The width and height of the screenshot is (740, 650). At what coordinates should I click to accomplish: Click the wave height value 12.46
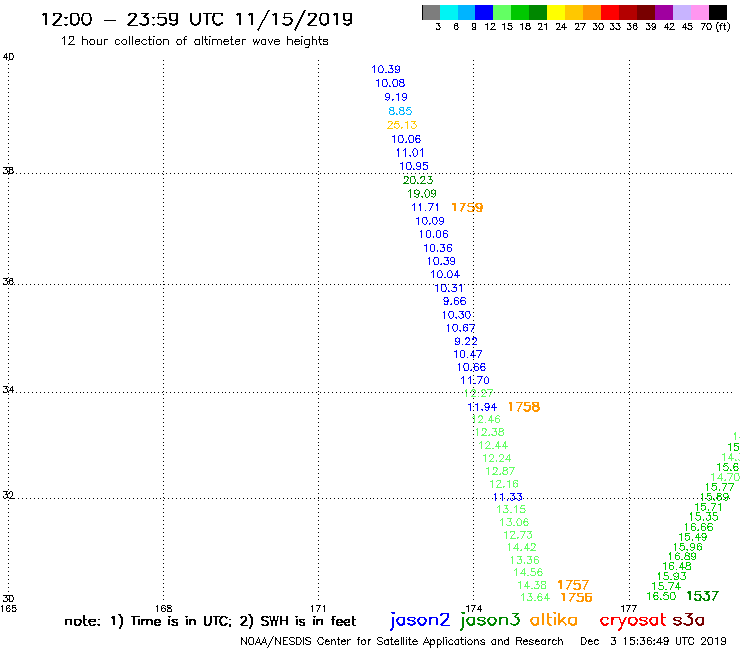(x=486, y=419)
